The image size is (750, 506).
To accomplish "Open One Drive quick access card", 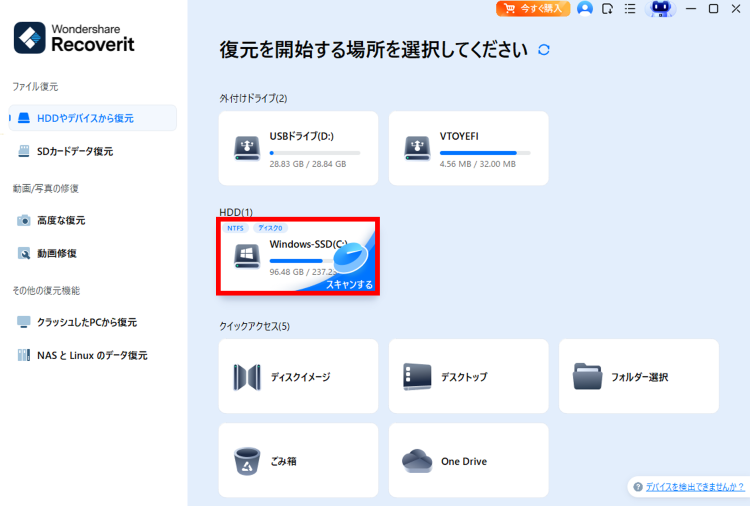I will click(x=469, y=460).
